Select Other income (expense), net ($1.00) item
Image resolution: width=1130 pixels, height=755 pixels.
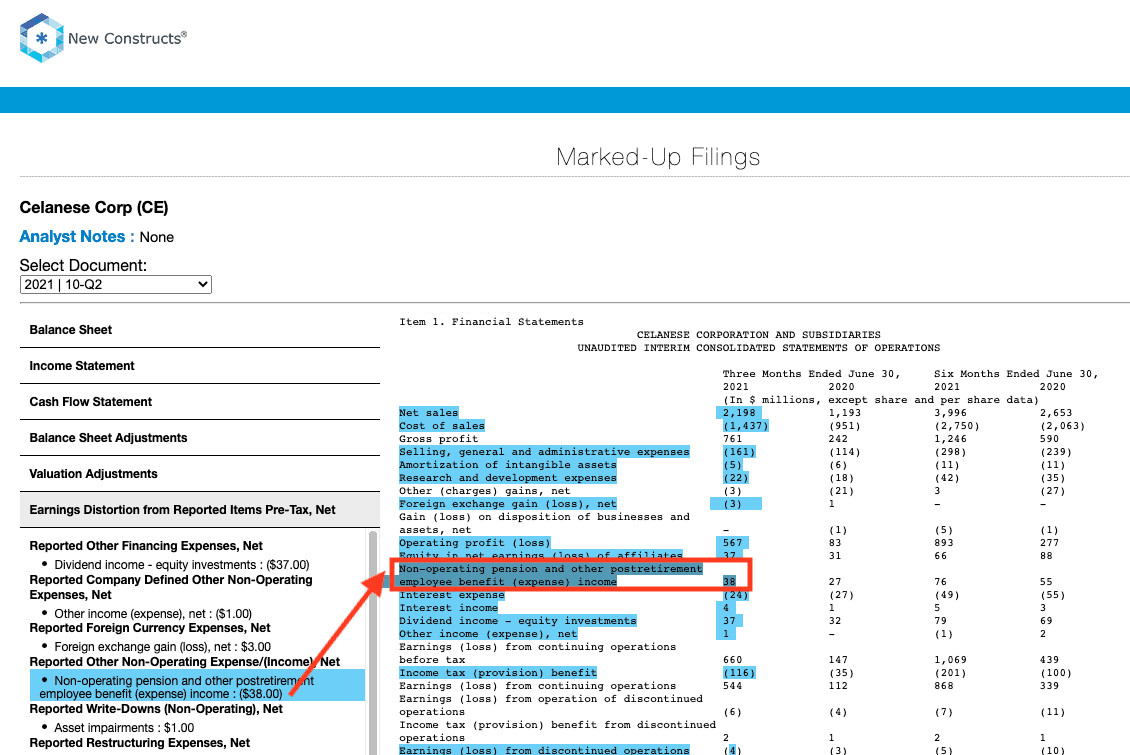coord(153,614)
